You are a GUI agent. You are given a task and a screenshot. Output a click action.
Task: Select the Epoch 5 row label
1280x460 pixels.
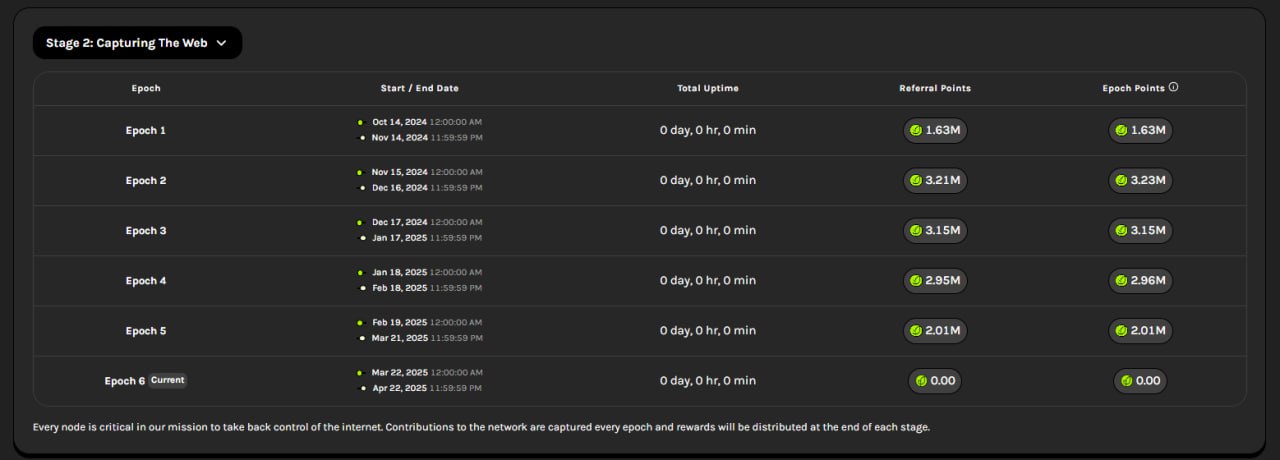(x=146, y=331)
